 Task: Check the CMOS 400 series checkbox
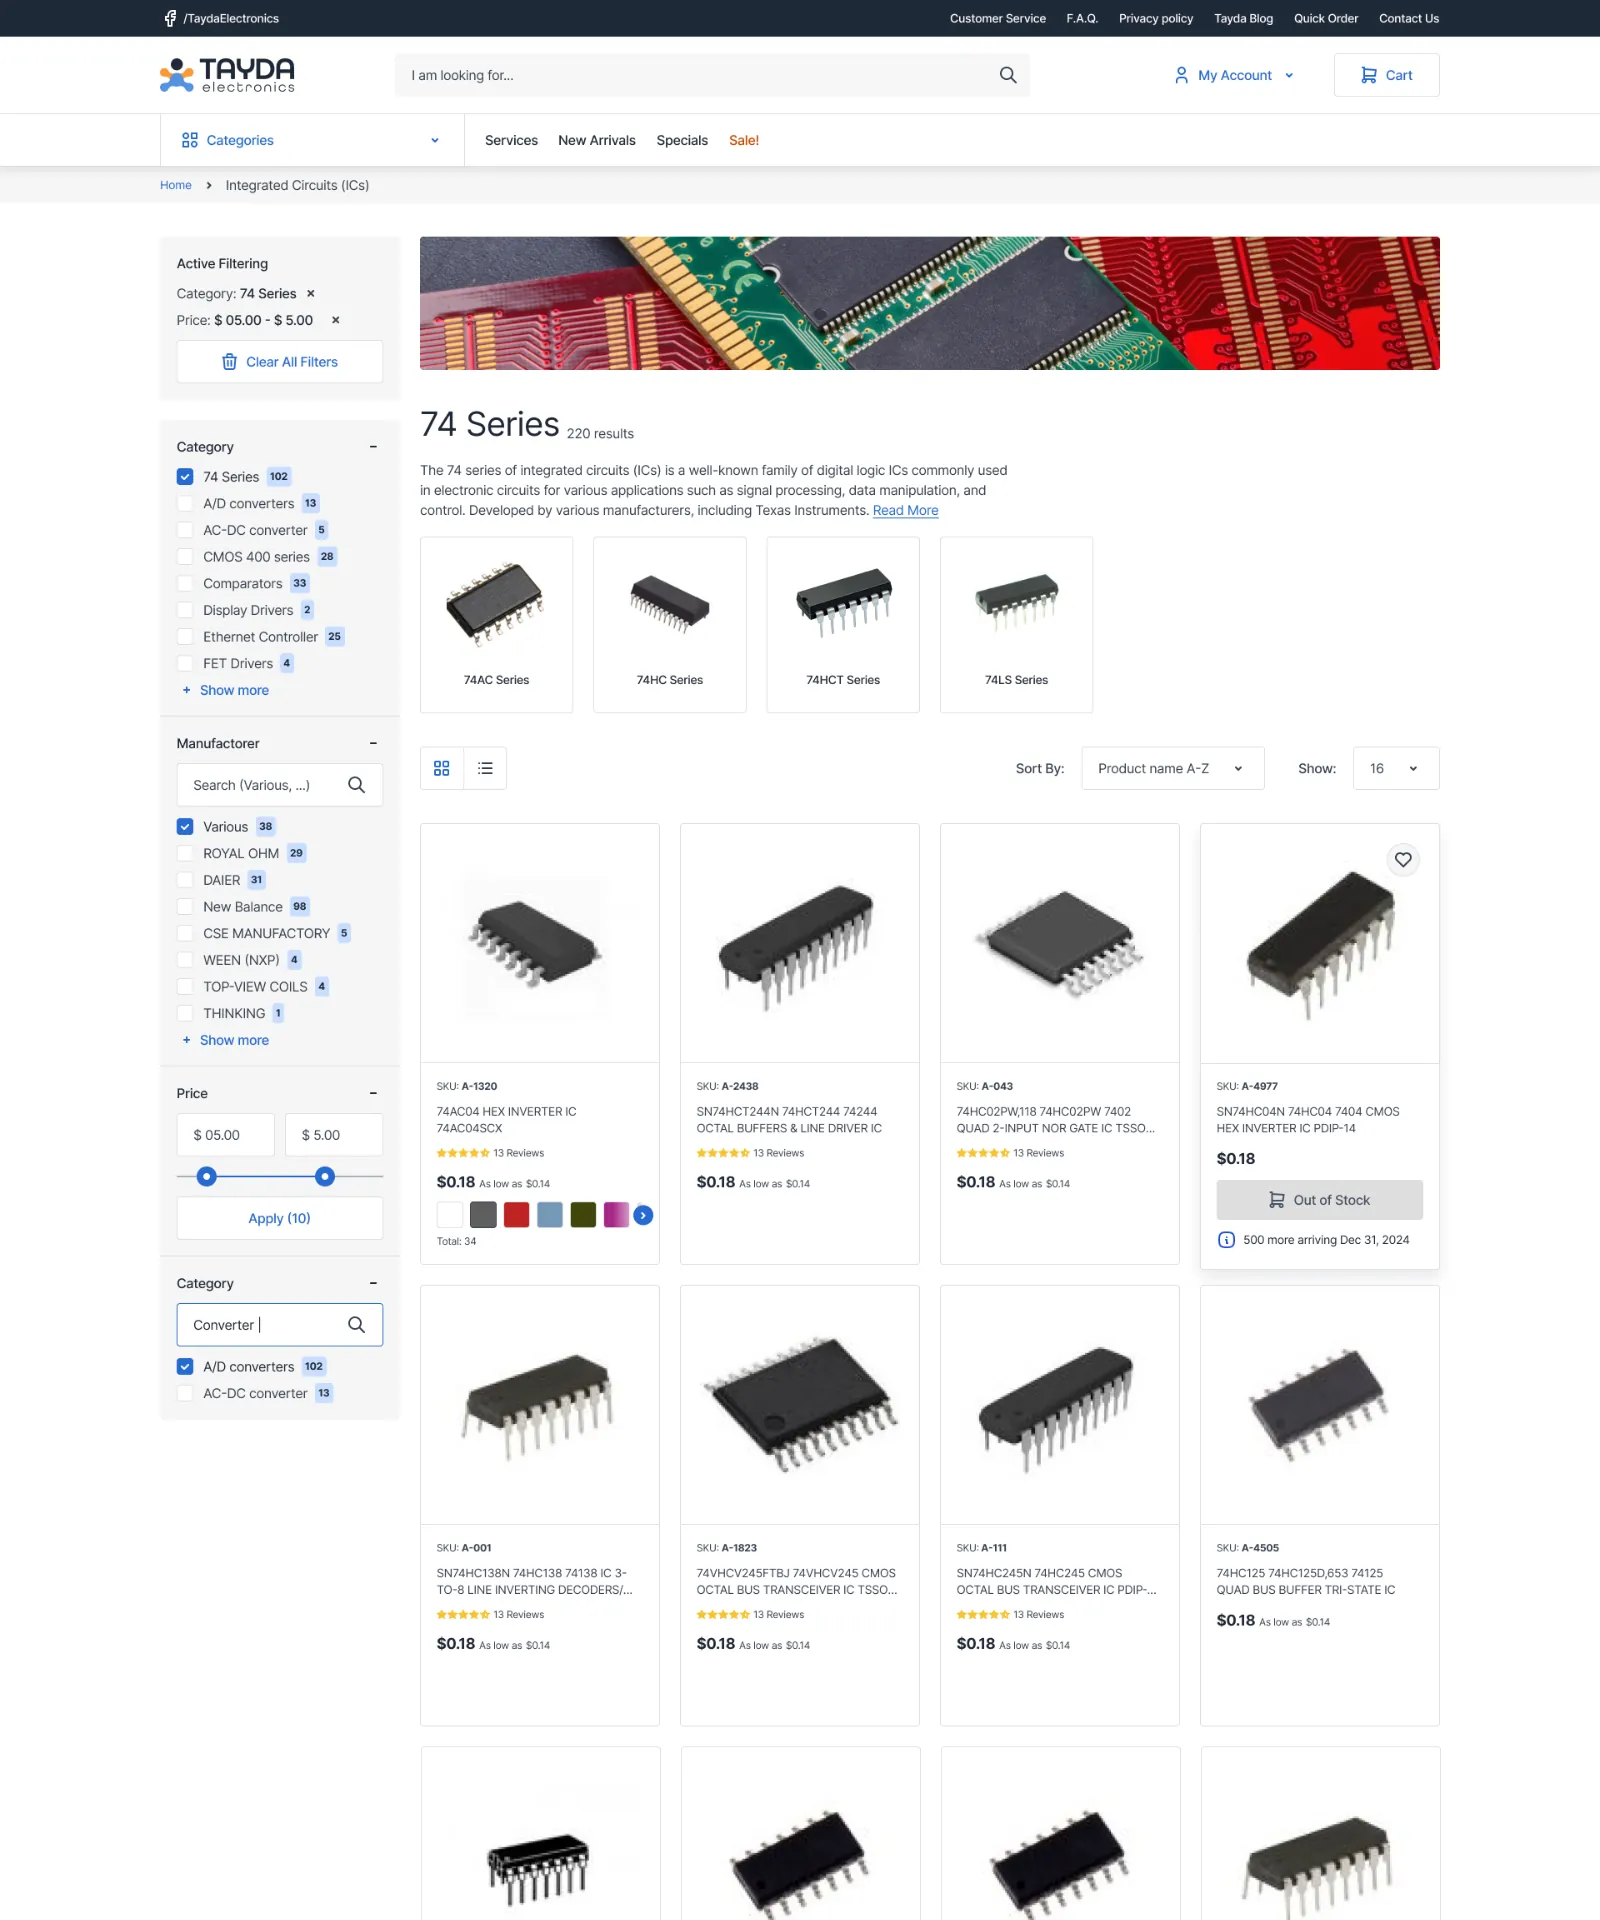[x=185, y=557]
